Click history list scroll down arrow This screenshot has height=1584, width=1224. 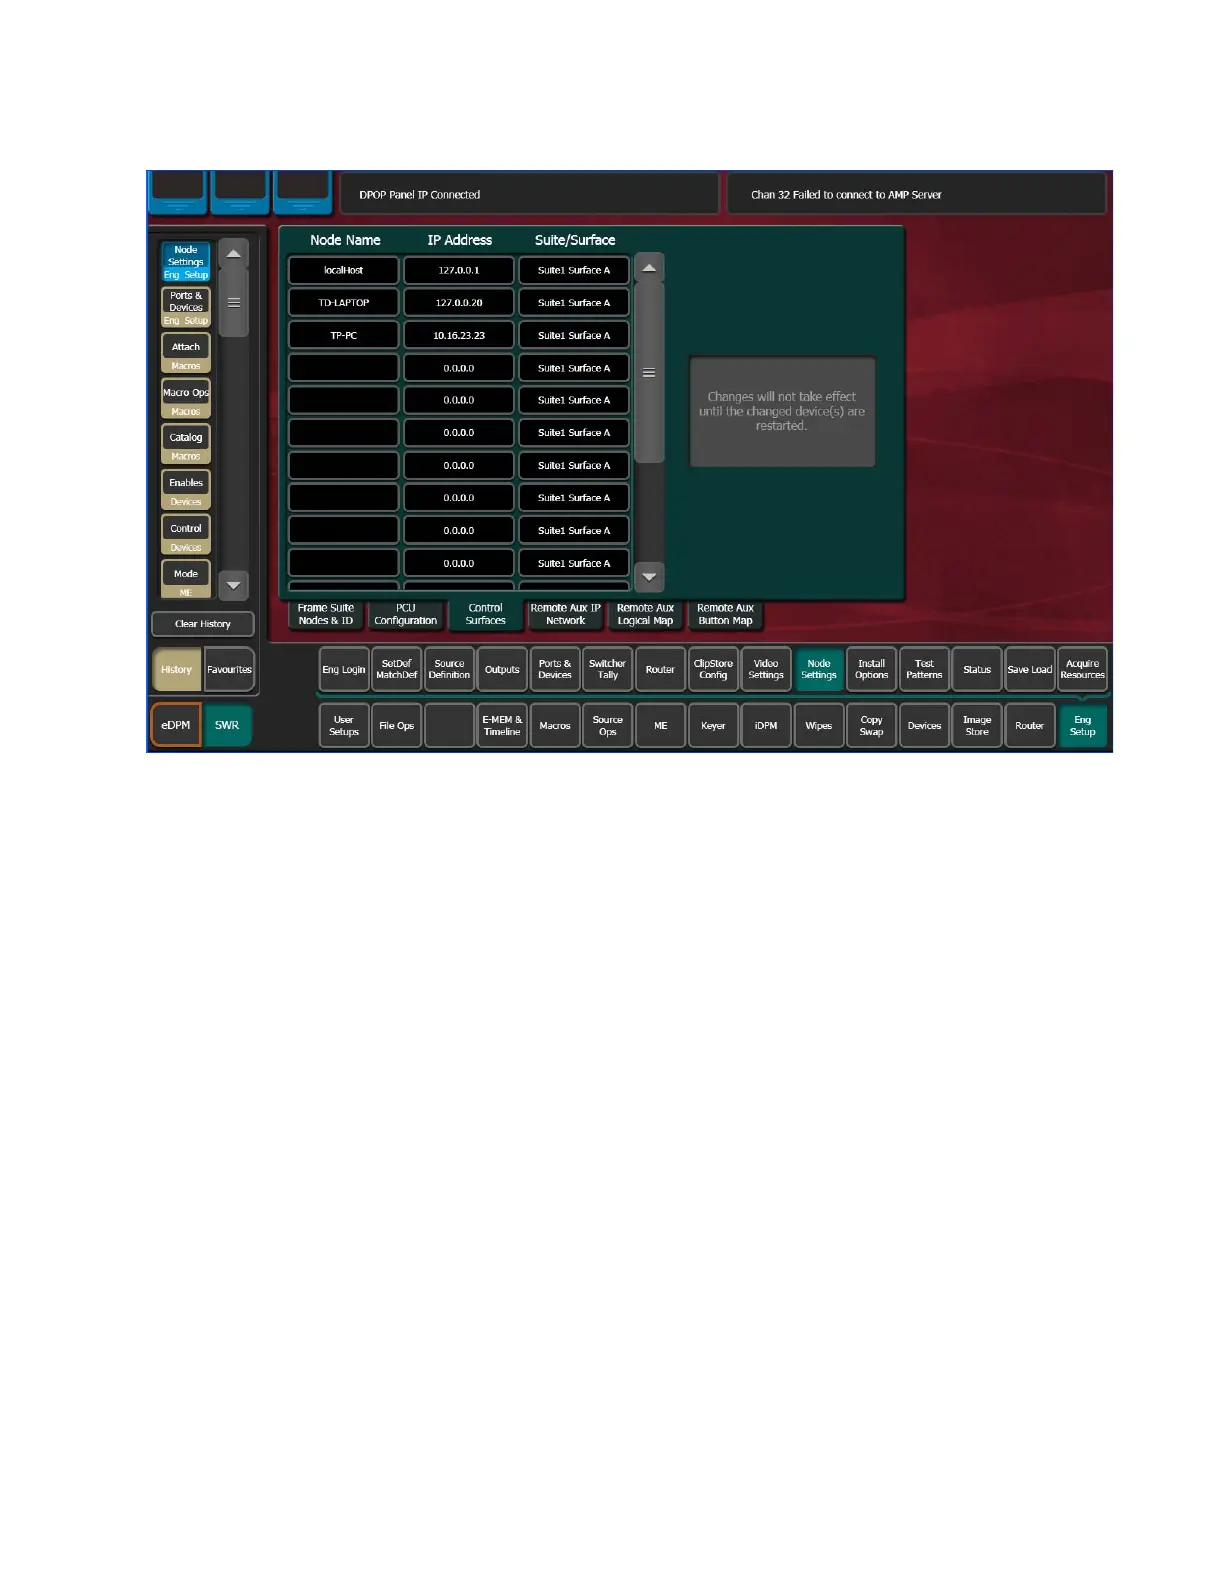click(233, 585)
